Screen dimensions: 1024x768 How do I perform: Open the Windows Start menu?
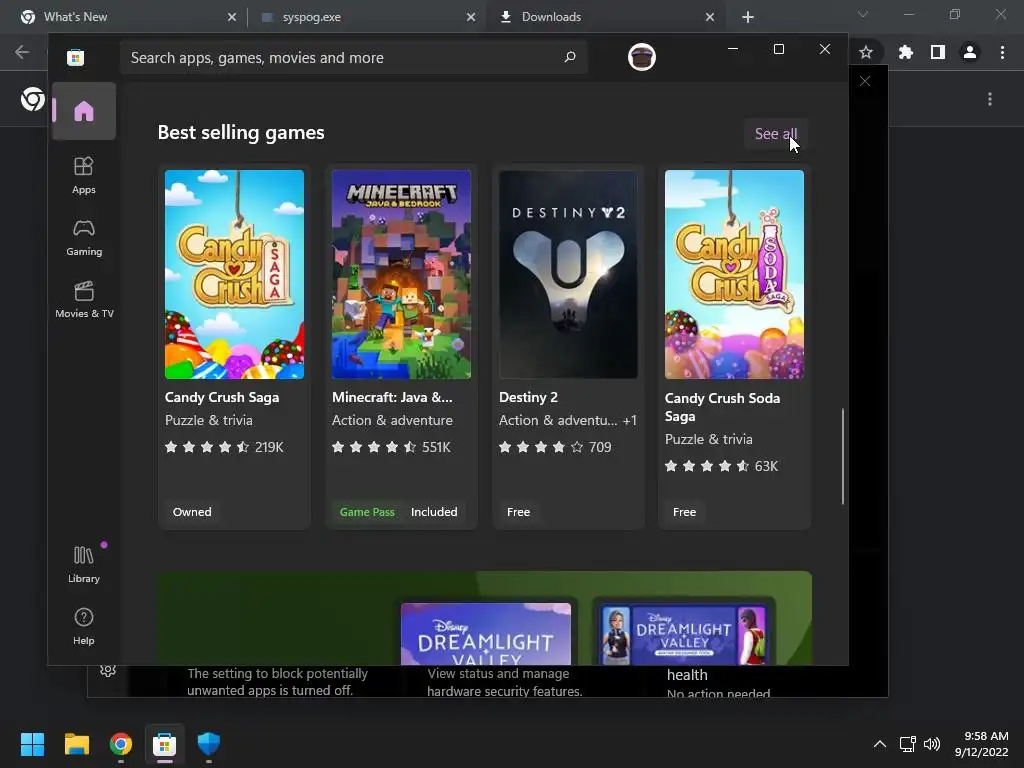(32, 744)
